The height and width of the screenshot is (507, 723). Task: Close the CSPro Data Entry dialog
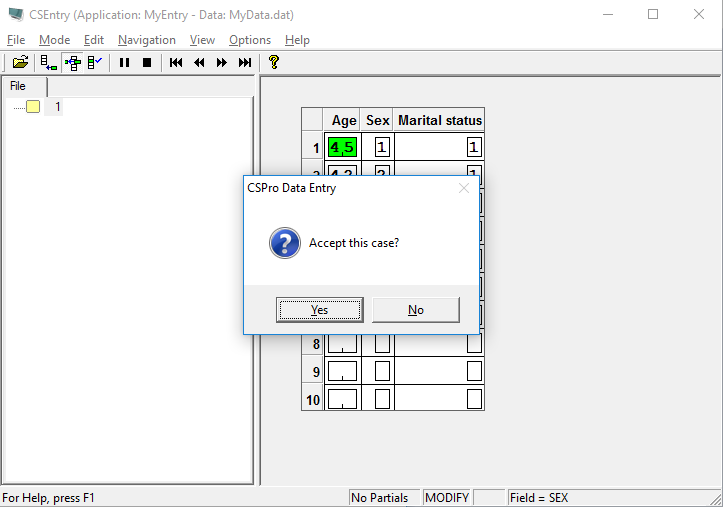pyautogui.click(x=464, y=188)
